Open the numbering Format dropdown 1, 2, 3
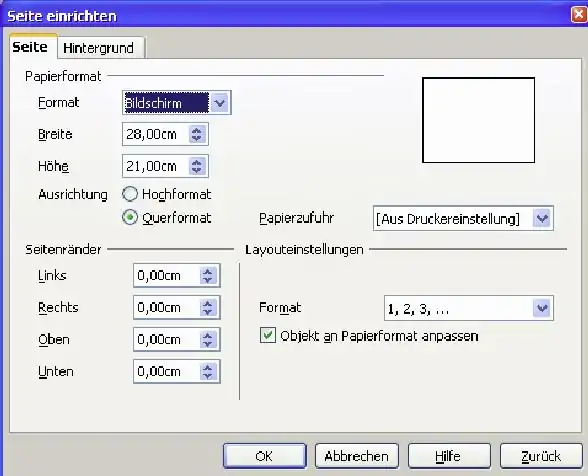The width and height of the screenshot is (588, 476). click(542, 308)
